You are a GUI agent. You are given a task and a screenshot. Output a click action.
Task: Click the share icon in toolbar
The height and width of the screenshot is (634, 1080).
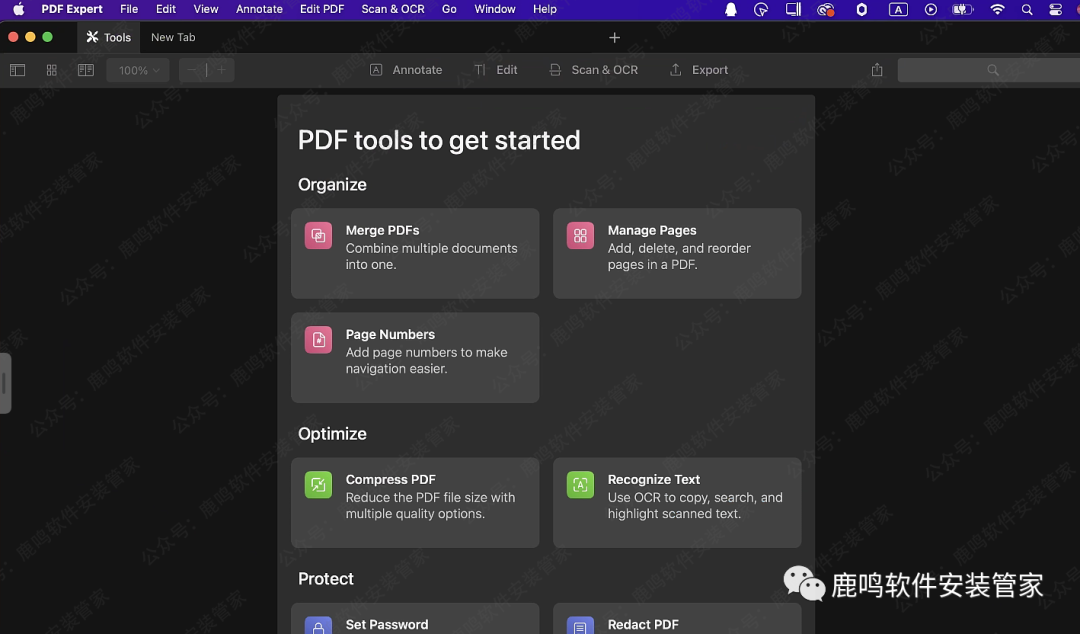pos(877,70)
